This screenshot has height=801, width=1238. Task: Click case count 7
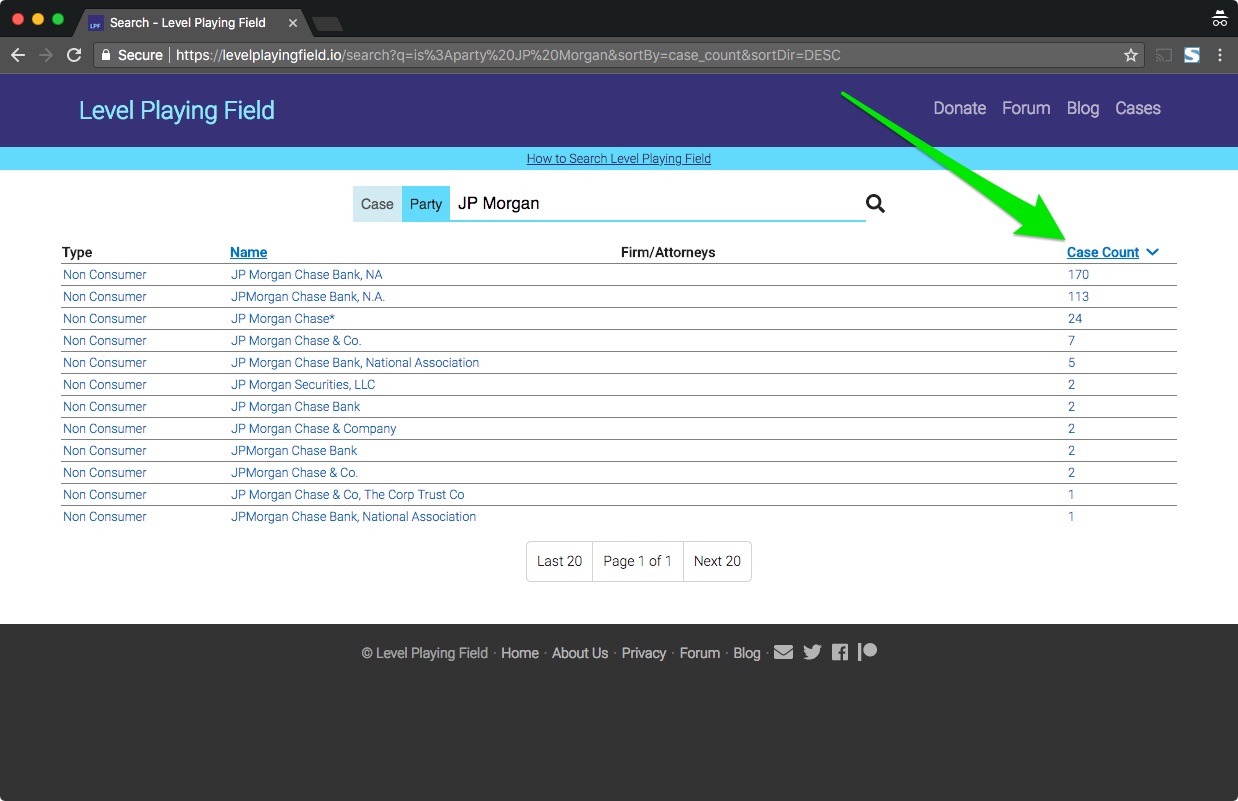[x=1071, y=340]
